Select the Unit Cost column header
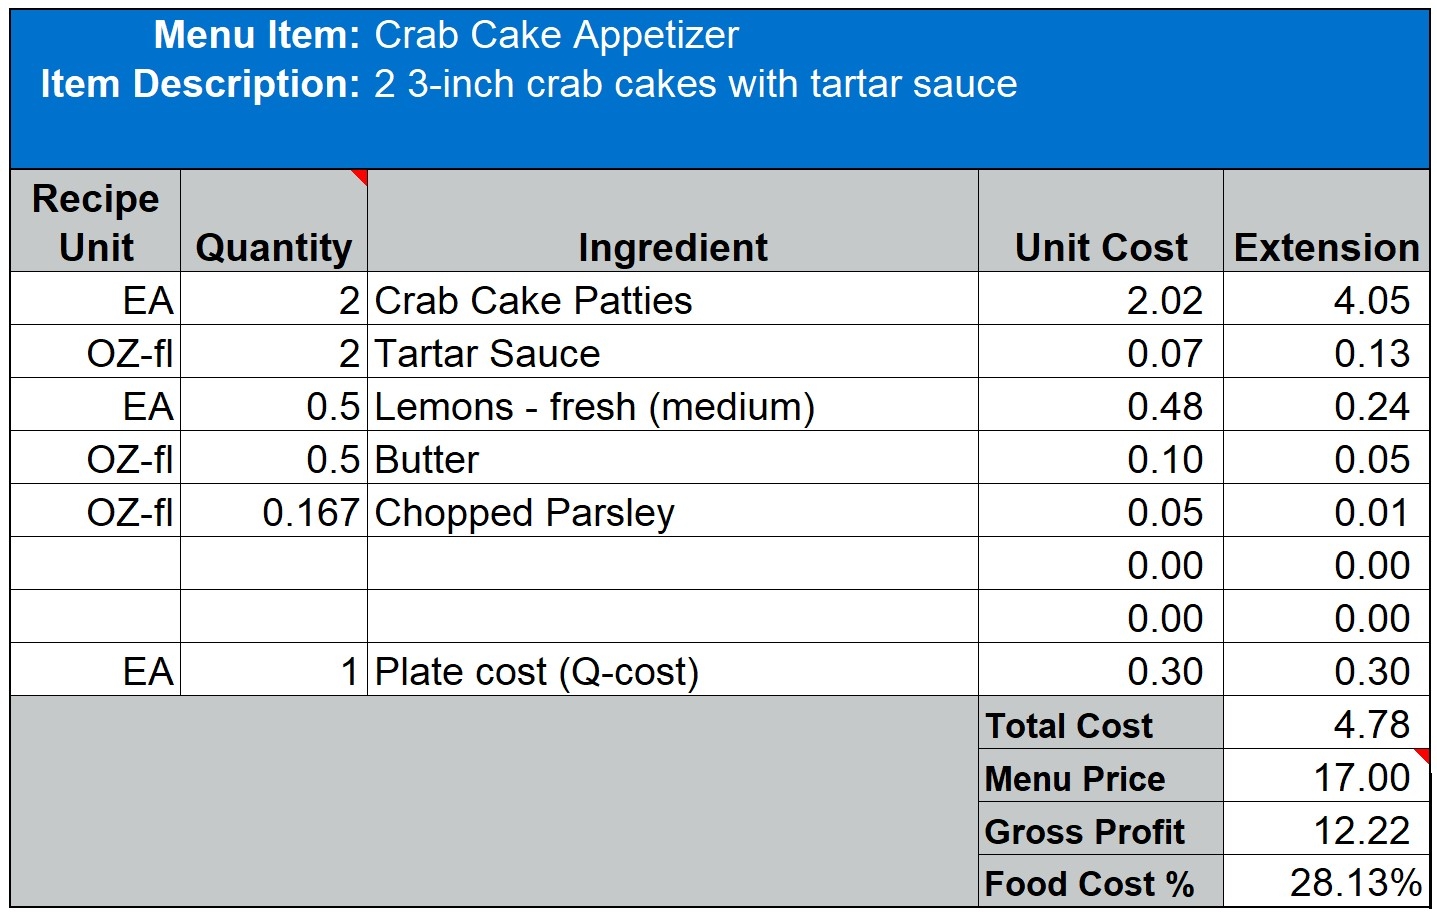 1101,247
